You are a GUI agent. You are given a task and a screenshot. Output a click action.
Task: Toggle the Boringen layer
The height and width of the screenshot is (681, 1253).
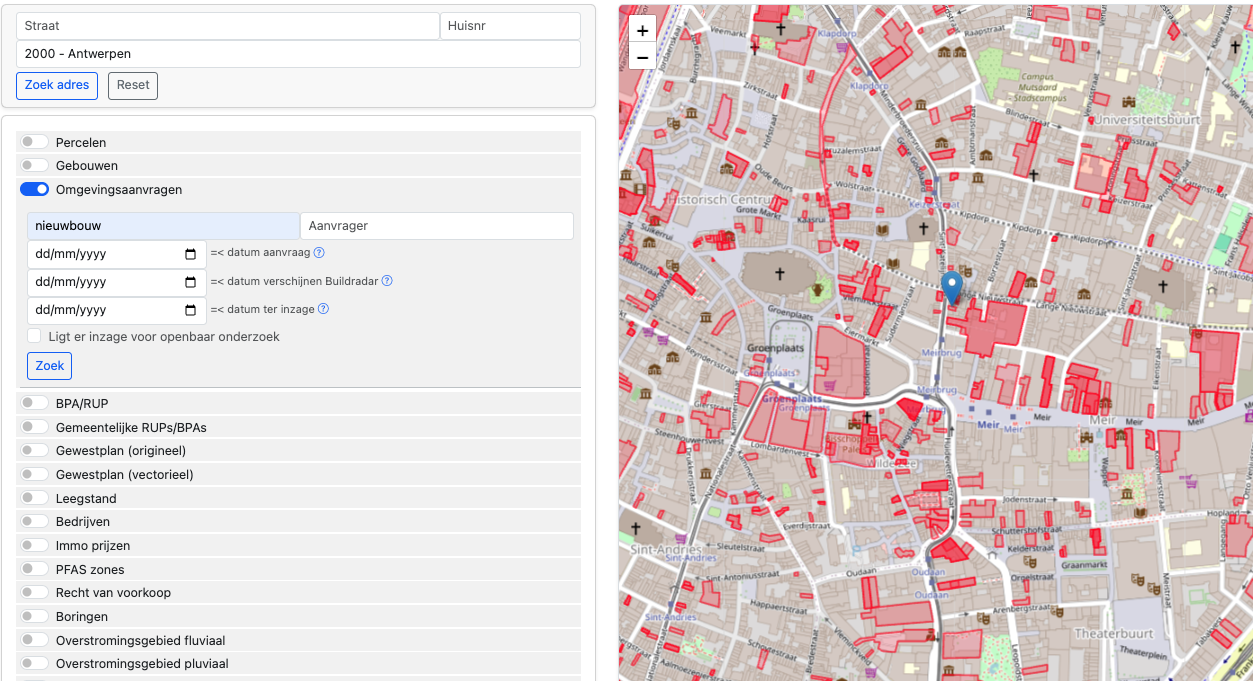(35, 616)
